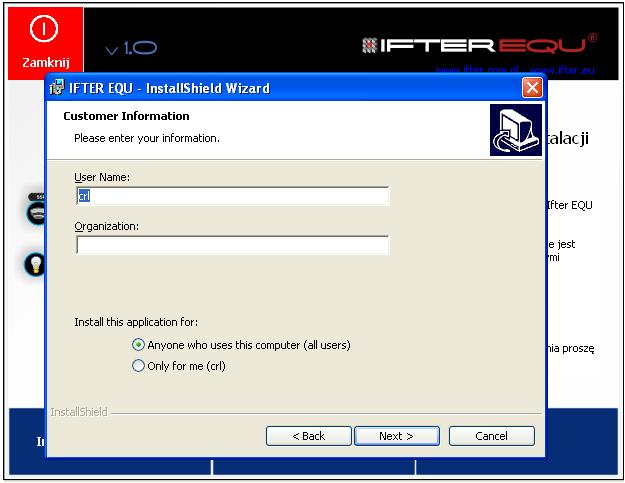This screenshot has height=483, width=625.
Task: Click the Zamknij power button
Action: (x=45, y=42)
